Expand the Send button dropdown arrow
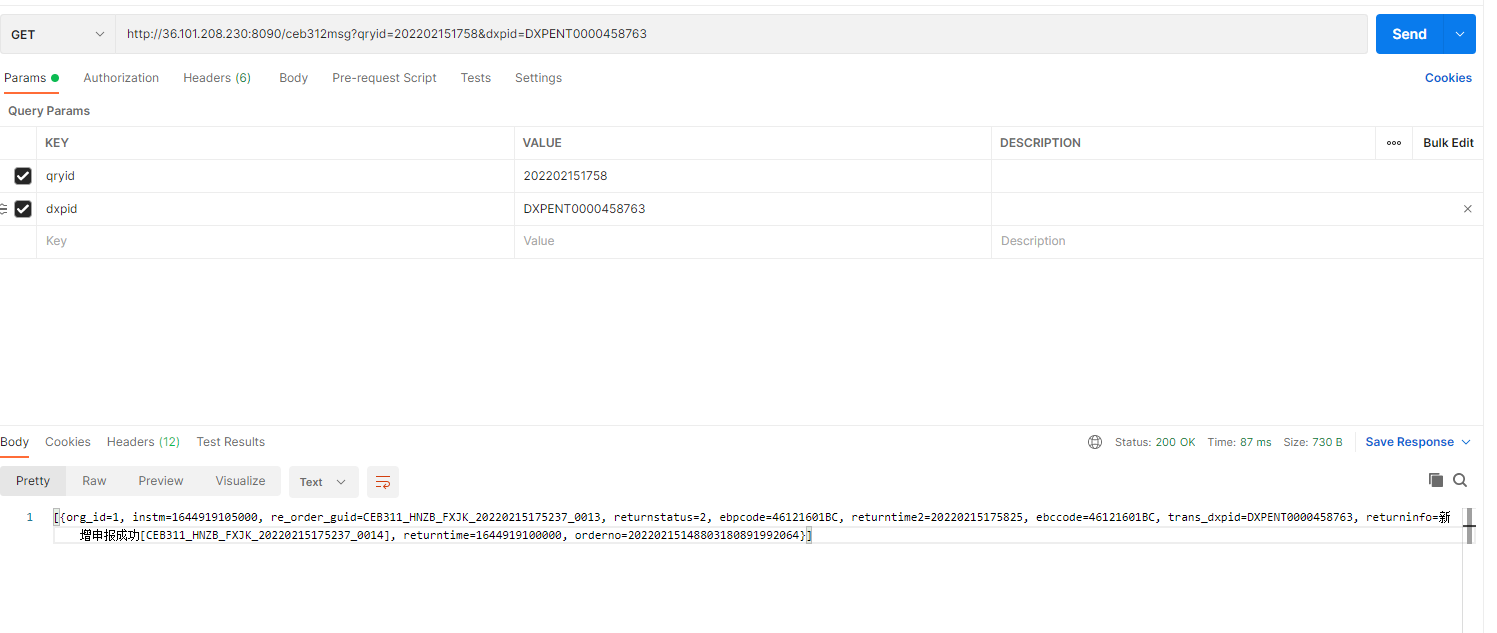Screen dimensions: 1497x633 point(1460,34)
